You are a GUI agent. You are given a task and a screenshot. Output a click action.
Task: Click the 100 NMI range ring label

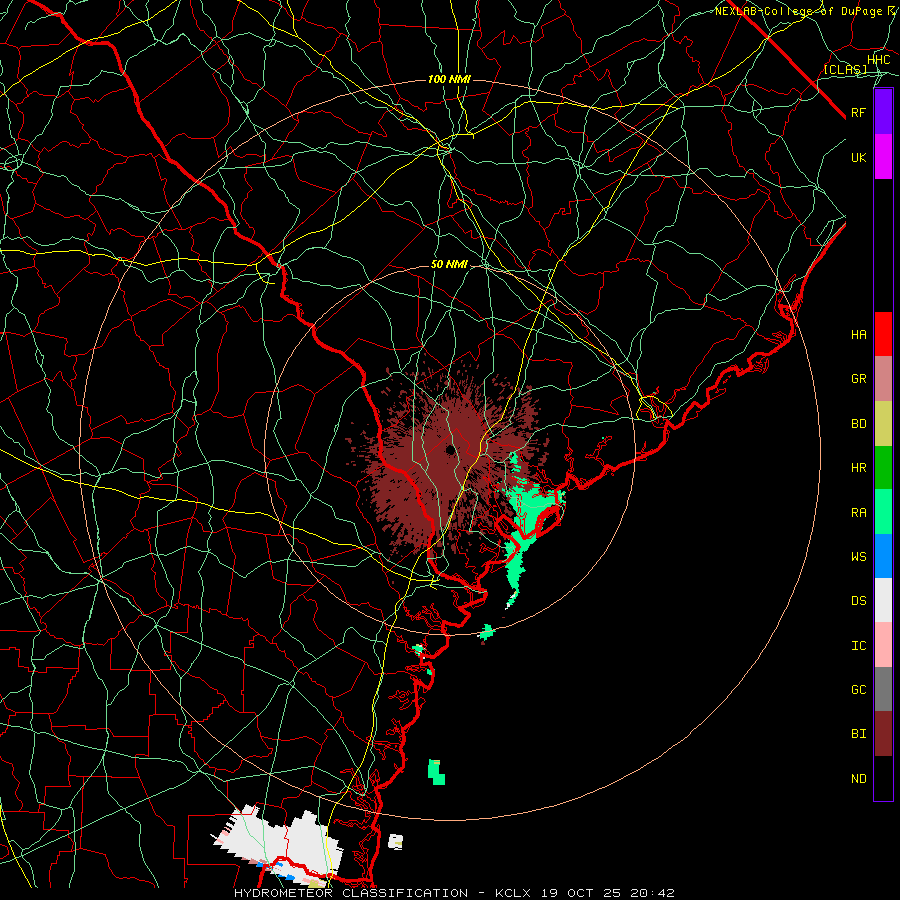pos(449,79)
